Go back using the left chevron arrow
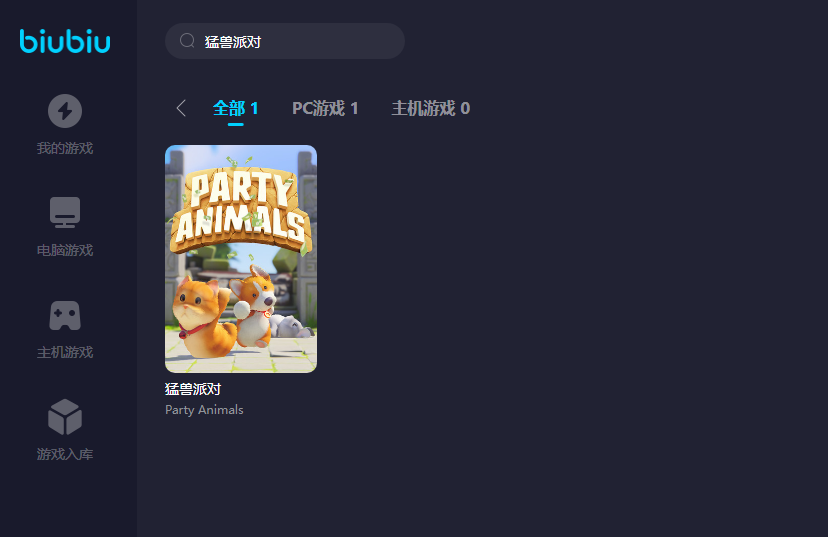Screen dimensions: 828x537 click(181, 108)
